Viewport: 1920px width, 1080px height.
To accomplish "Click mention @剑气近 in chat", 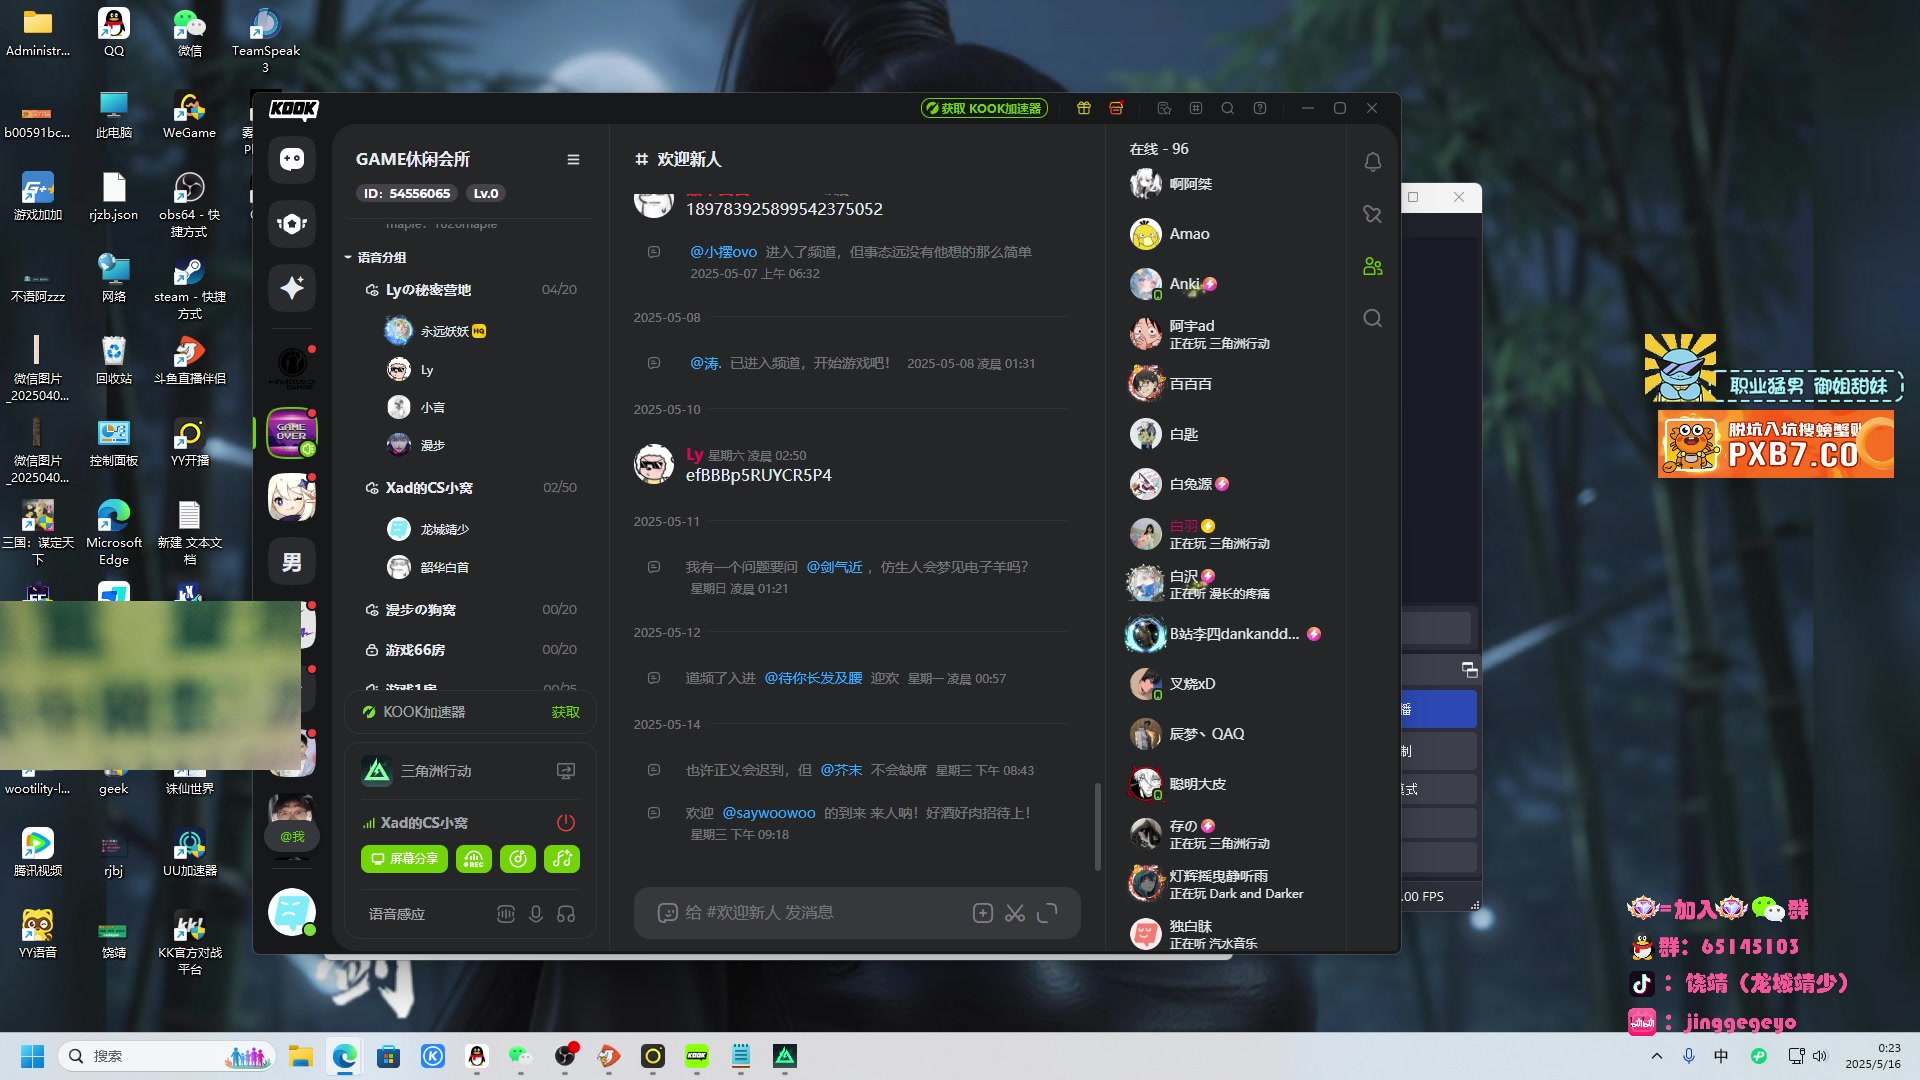I will (834, 567).
